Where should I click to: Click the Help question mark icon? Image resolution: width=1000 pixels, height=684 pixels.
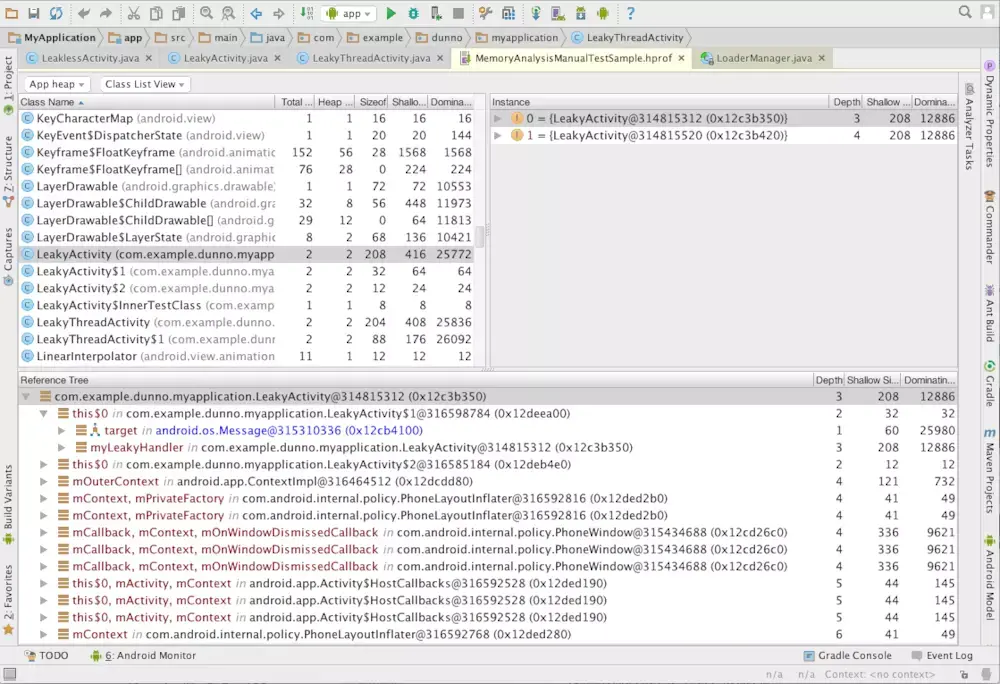coord(630,13)
